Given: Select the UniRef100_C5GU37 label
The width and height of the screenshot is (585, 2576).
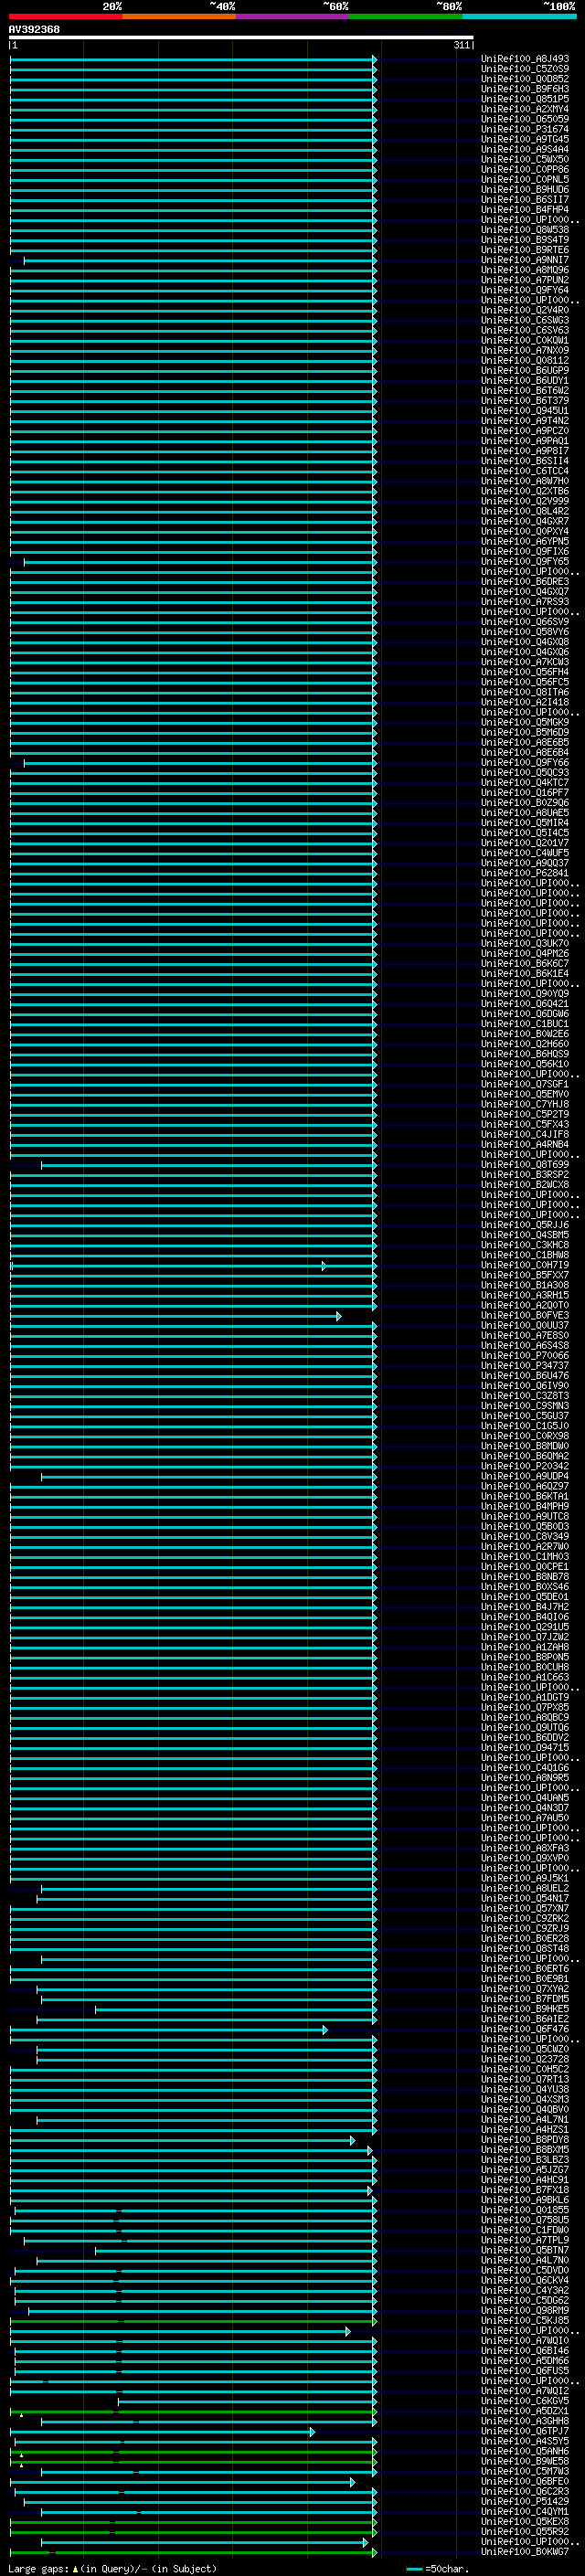Looking at the screenshot, I should coord(525,1415).
